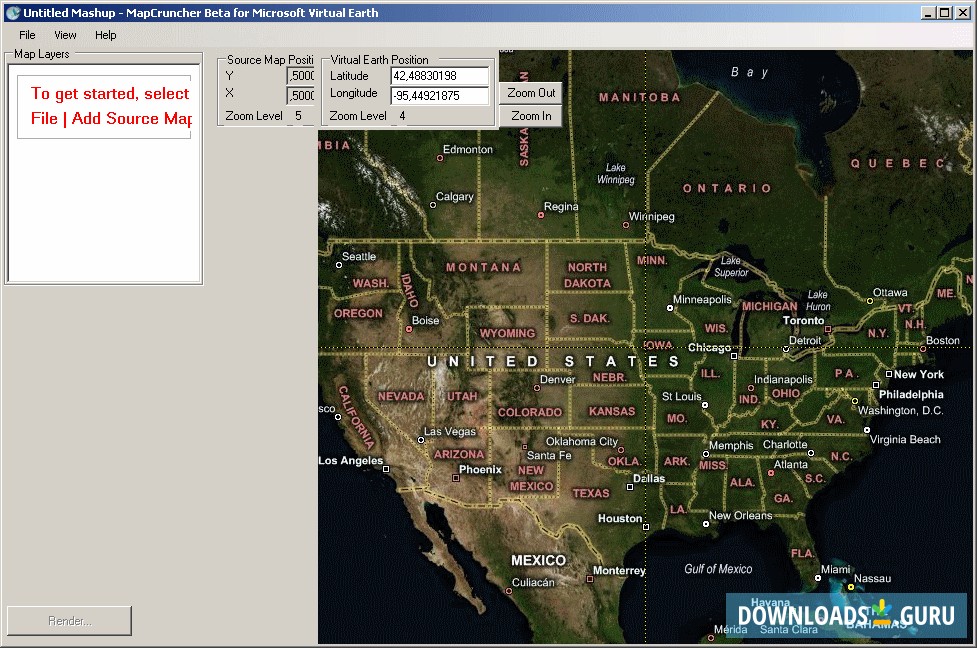Click Chicago on the map
The height and width of the screenshot is (648, 977).
709,348
